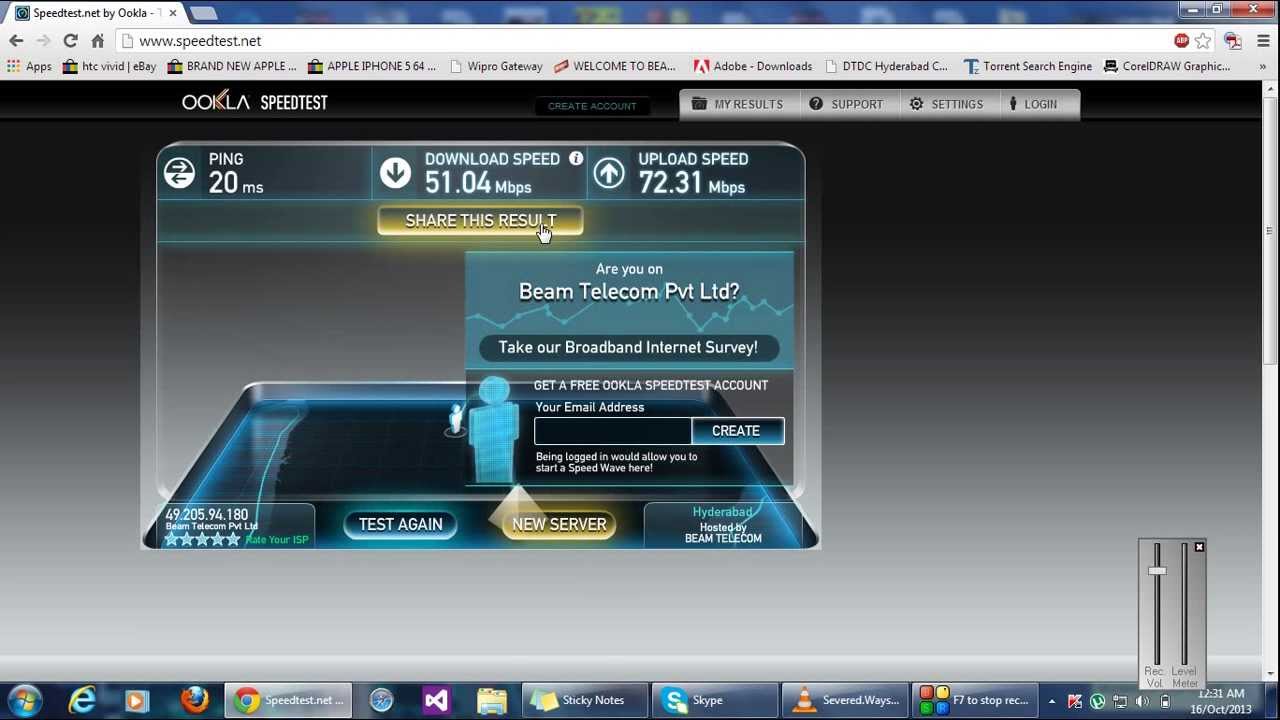The height and width of the screenshot is (720, 1280).
Task: Launch Internet Explorer from taskbar
Action: (82, 700)
